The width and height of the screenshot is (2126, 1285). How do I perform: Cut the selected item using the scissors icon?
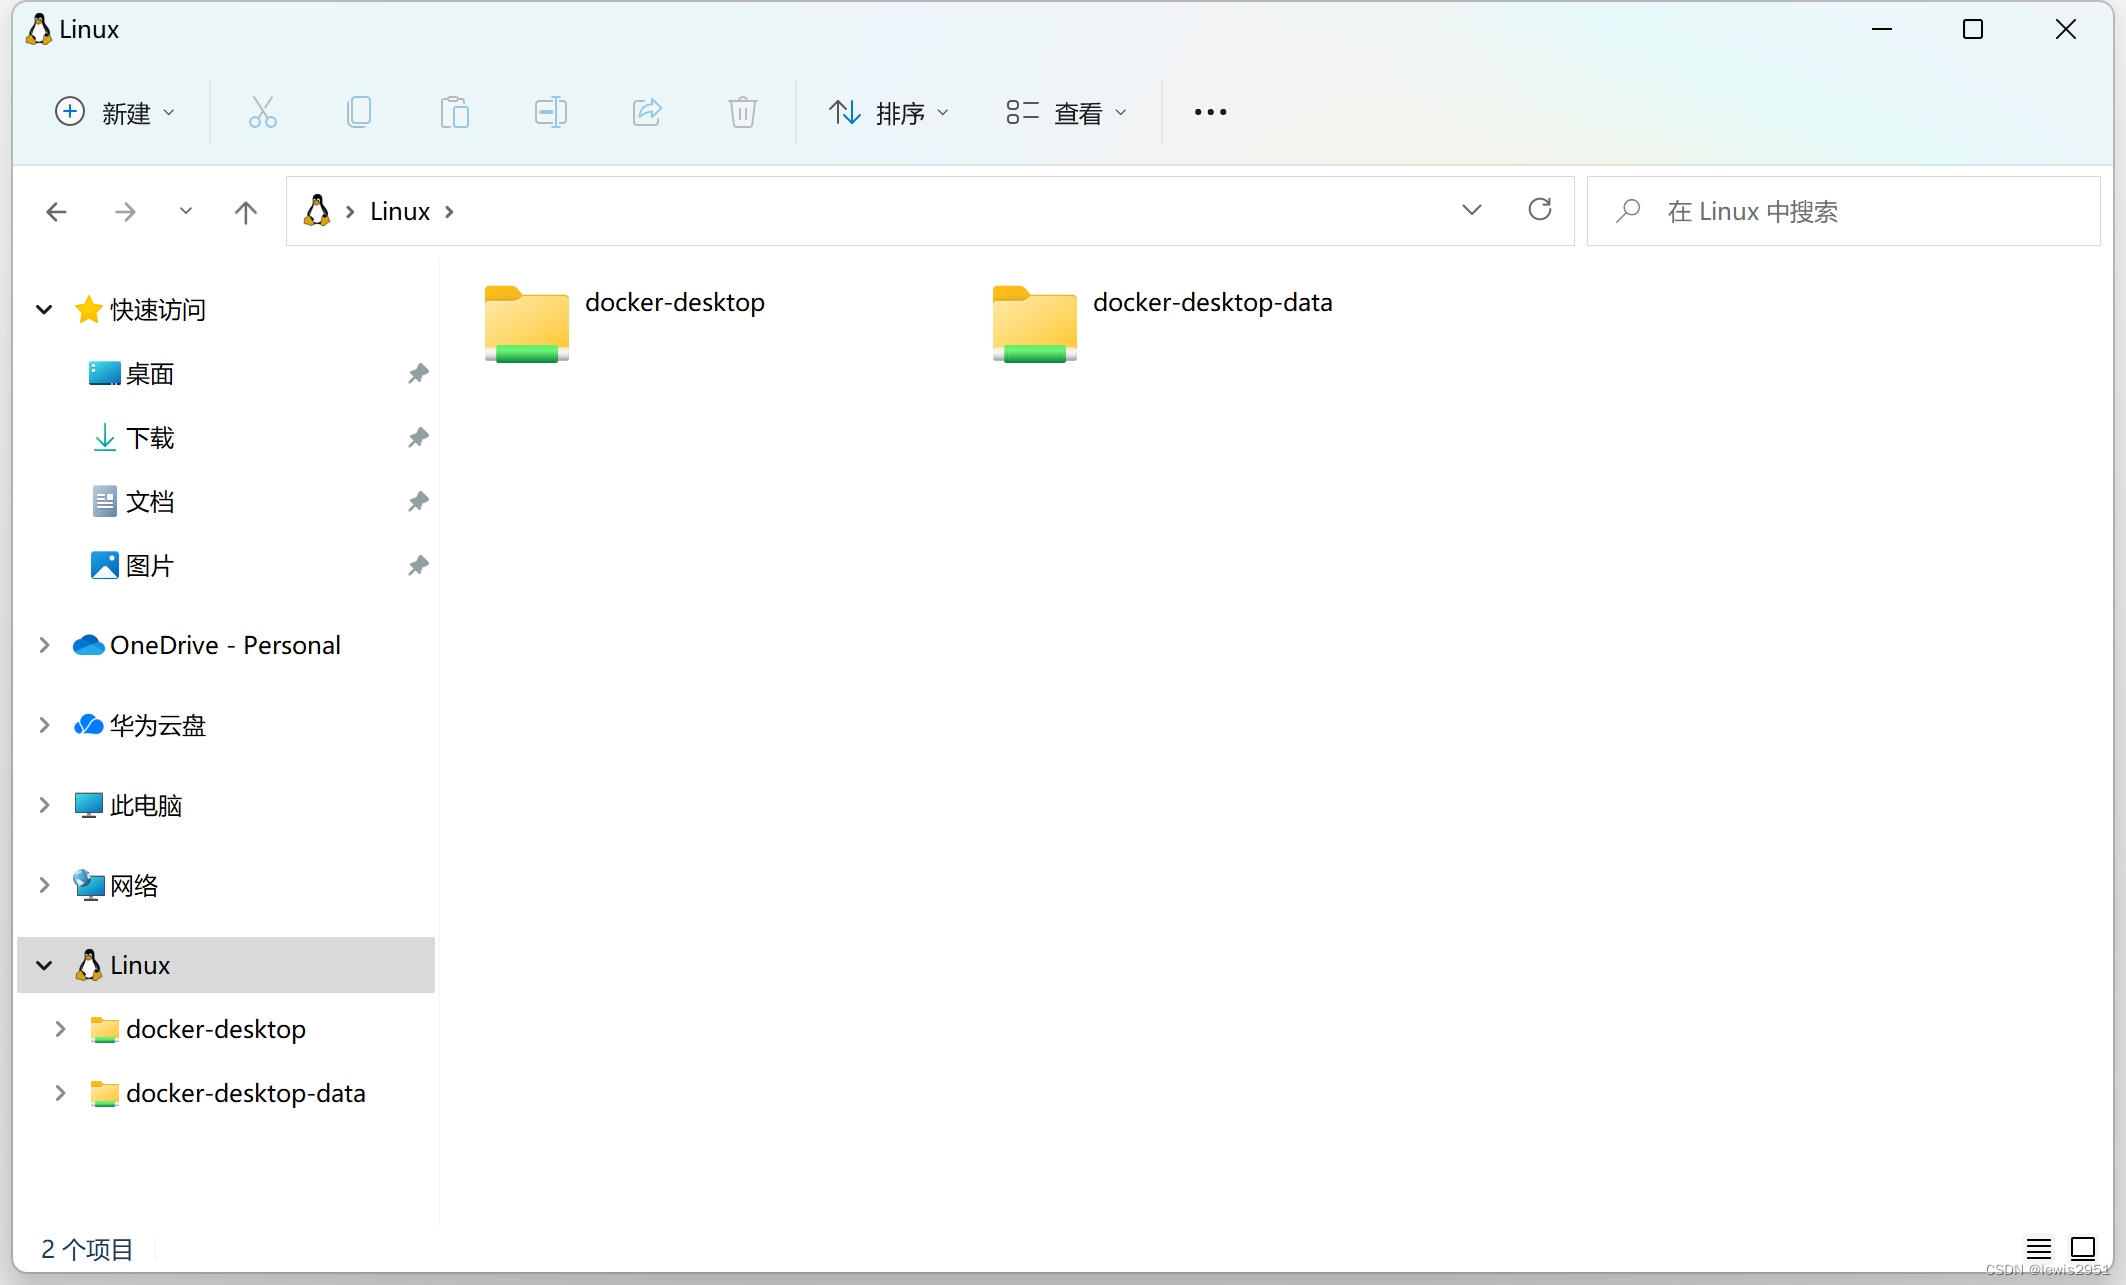(x=262, y=112)
